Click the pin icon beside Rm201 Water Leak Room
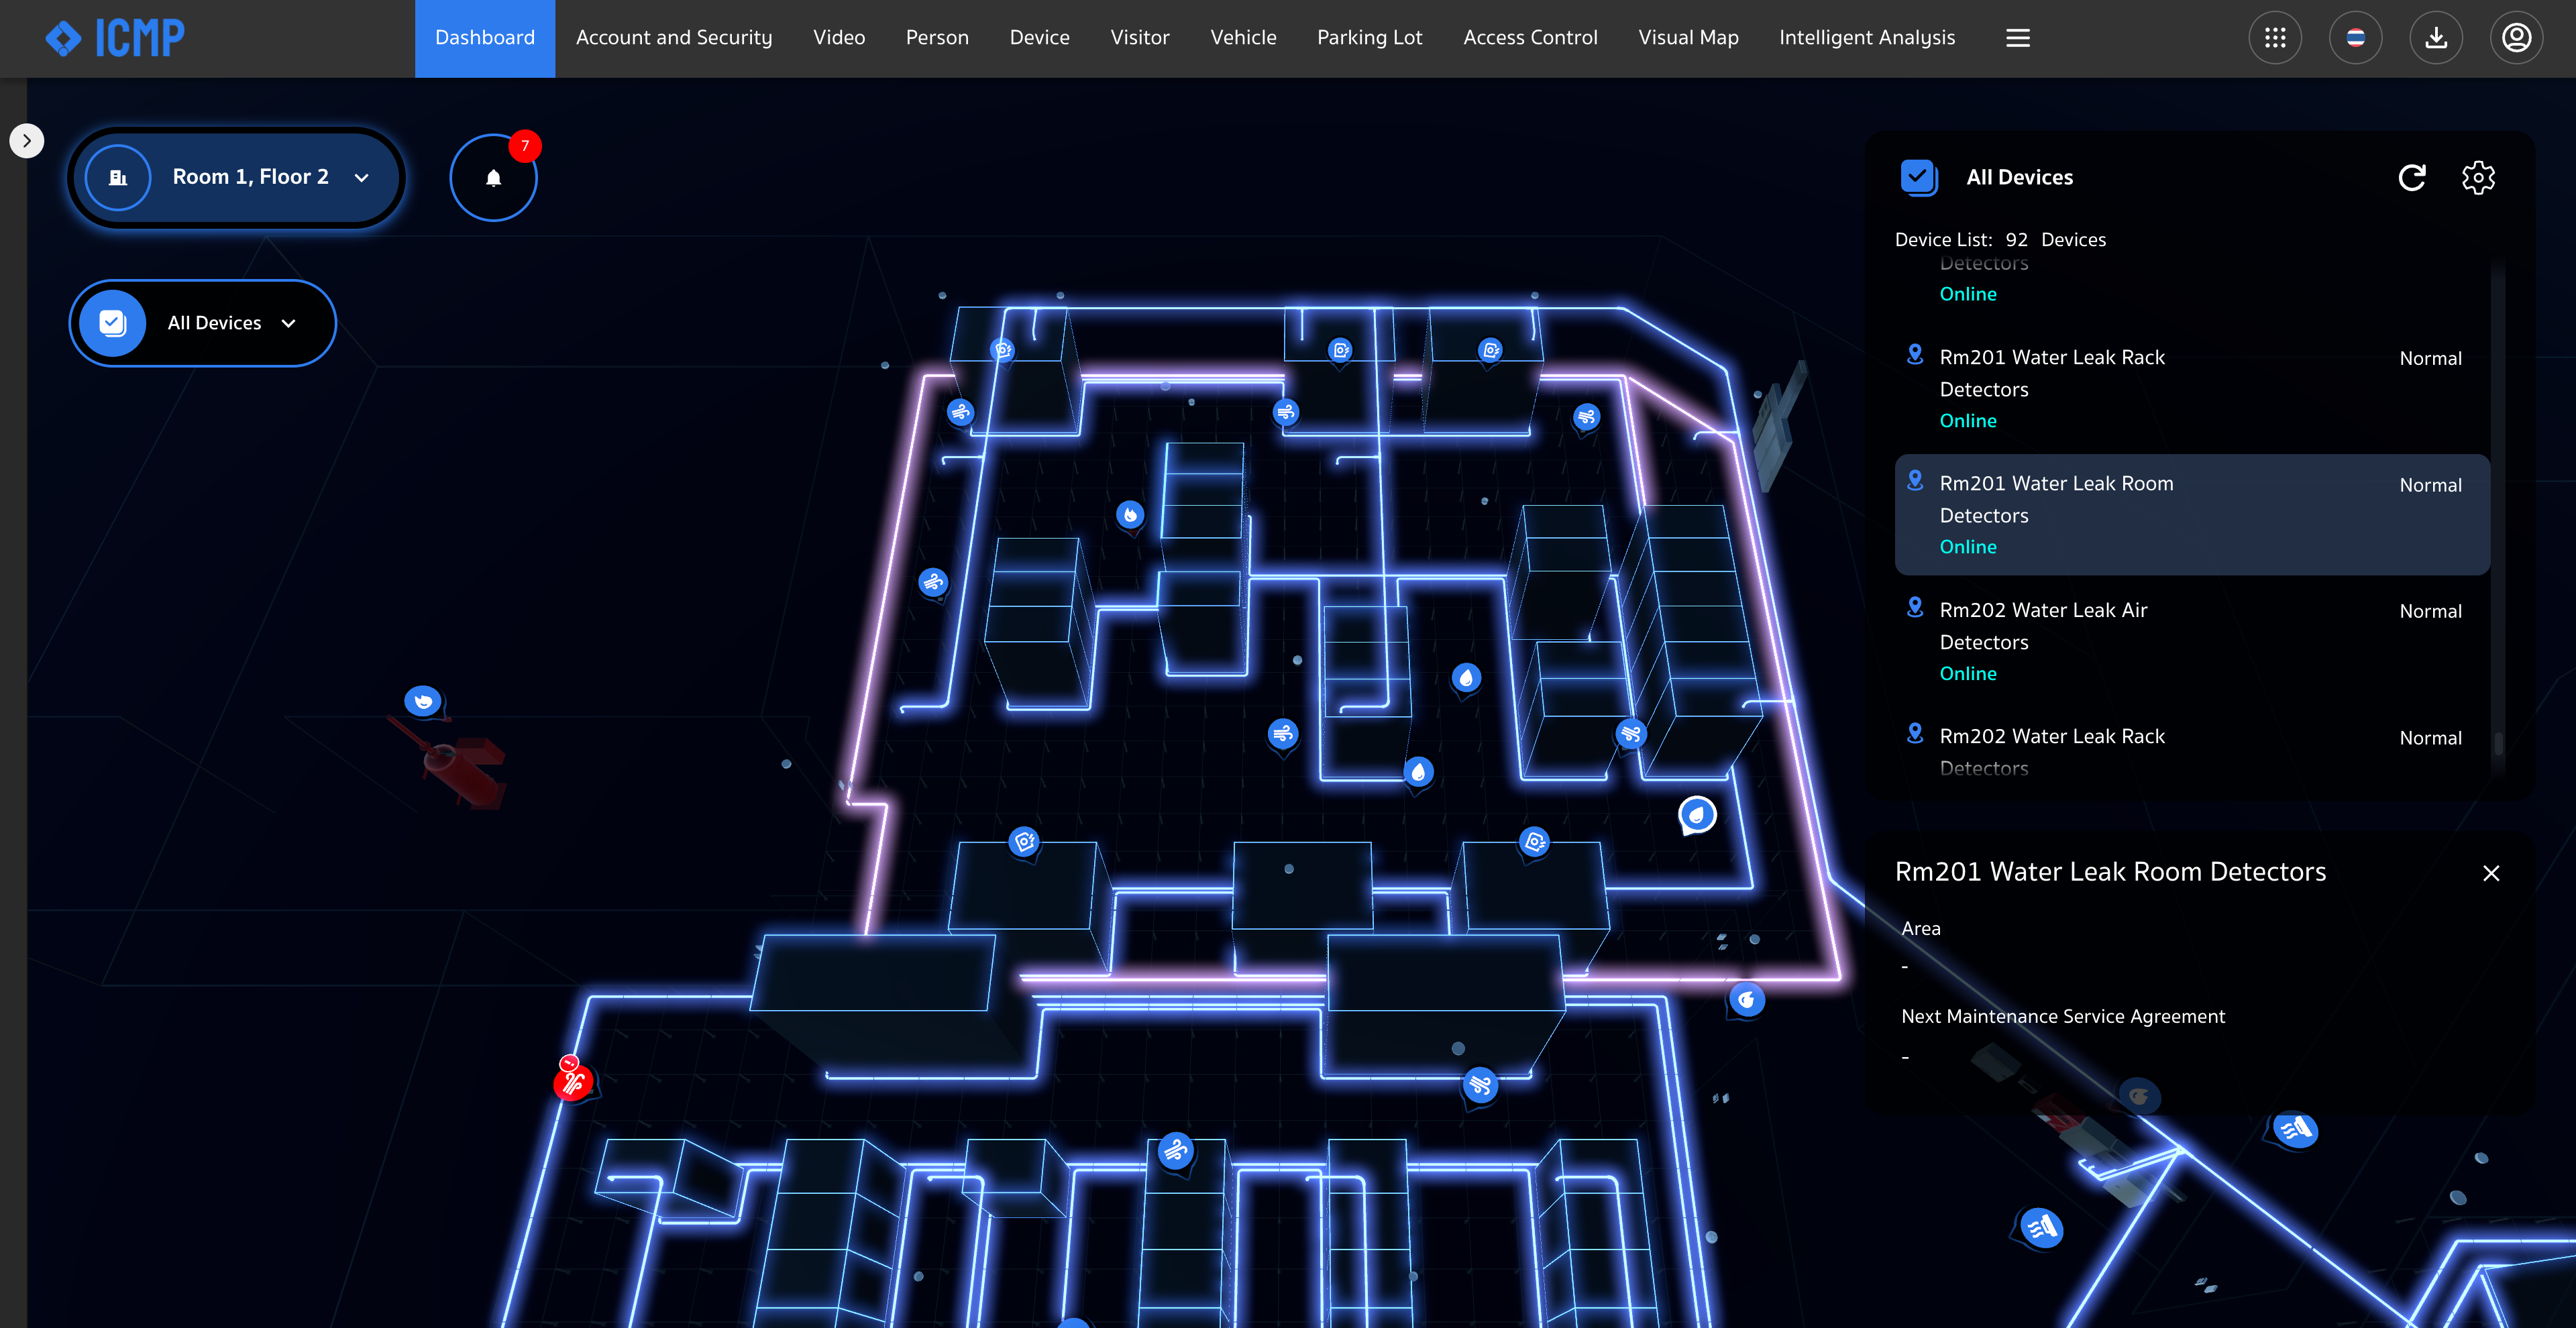 click(1915, 480)
